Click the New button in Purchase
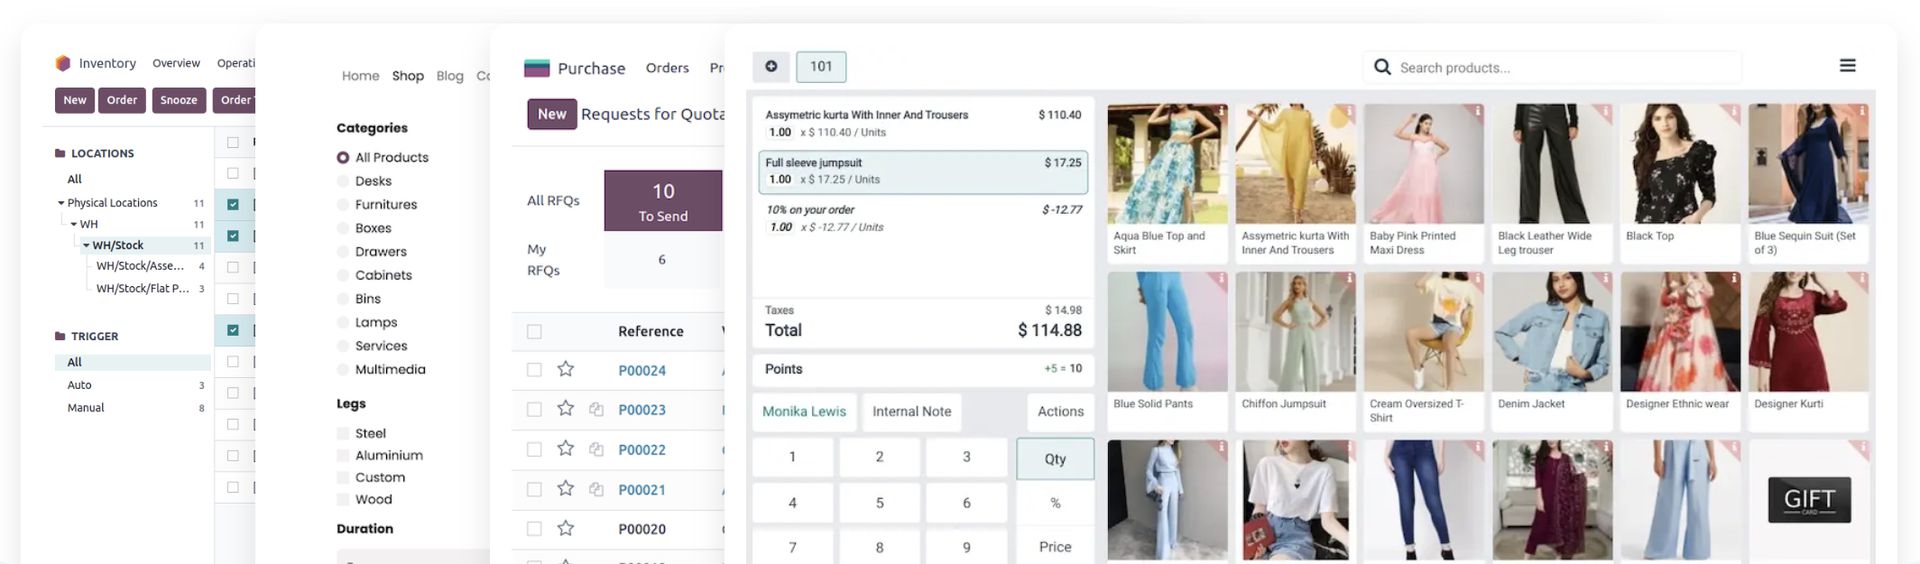1920x564 pixels. coord(552,114)
